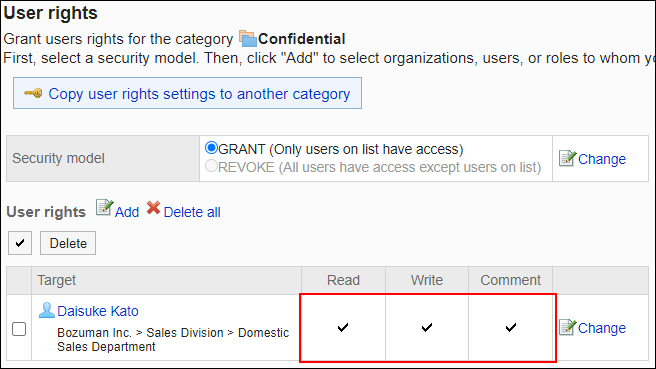The width and height of the screenshot is (656, 369).
Task: Click the Add pencil icon under User rights
Action: point(105,208)
